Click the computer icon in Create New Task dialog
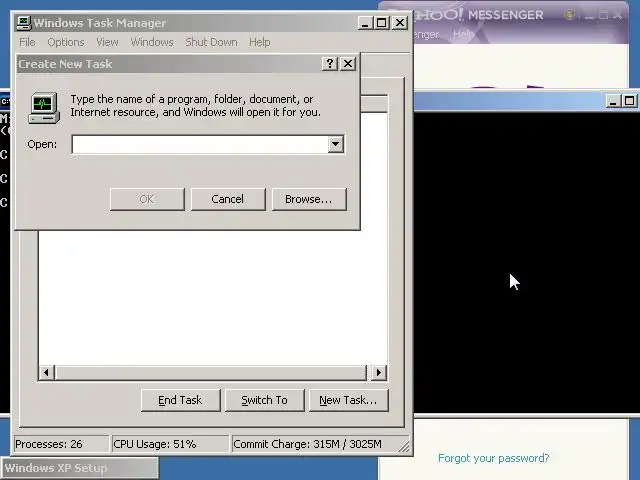 click(44, 108)
